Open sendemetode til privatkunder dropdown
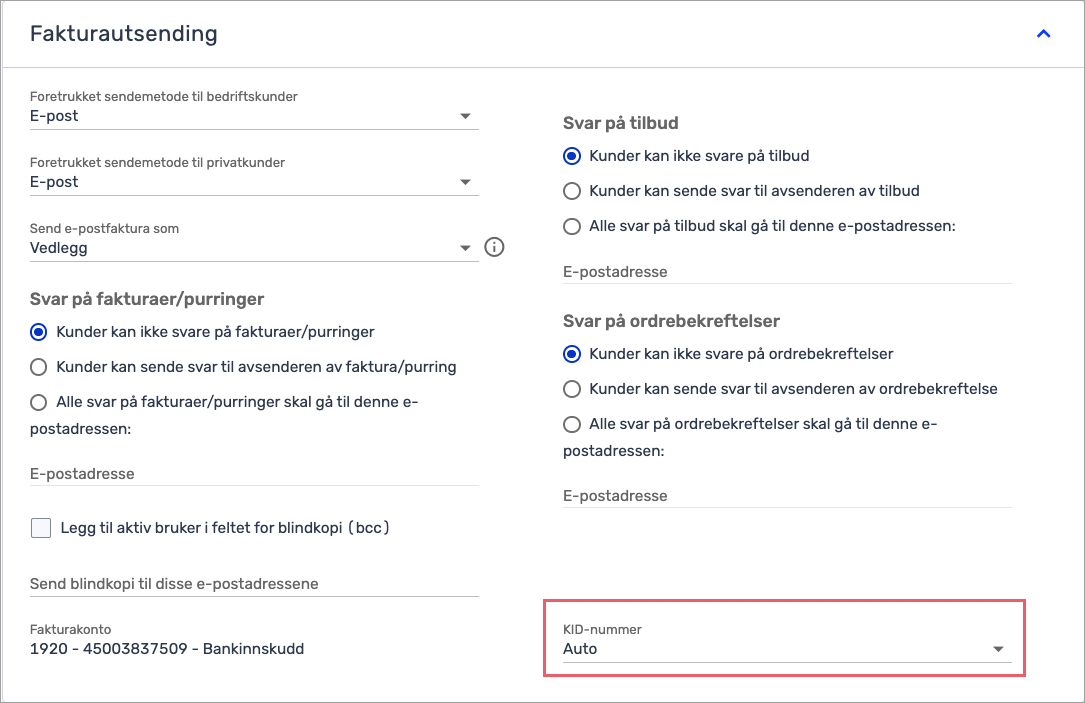The image size is (1085, 703). click(254, 182)
